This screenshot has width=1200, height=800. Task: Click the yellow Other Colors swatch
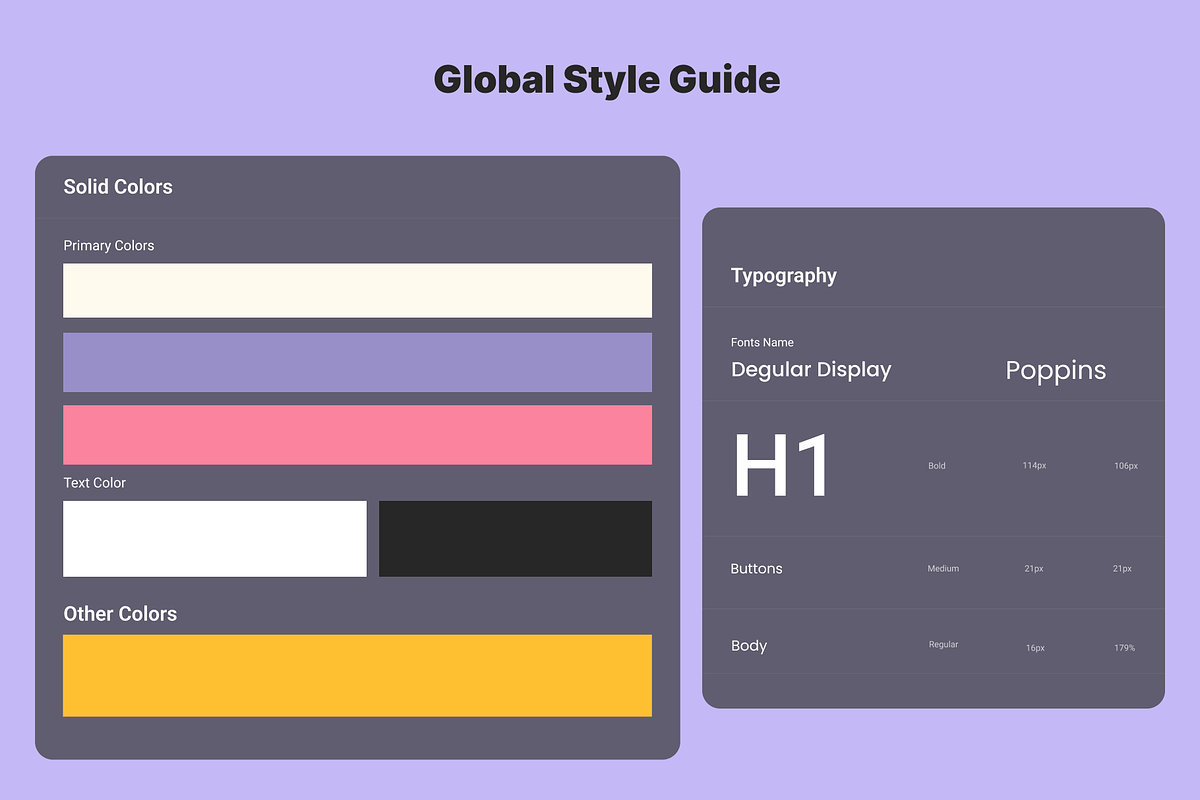pos(357,675)
